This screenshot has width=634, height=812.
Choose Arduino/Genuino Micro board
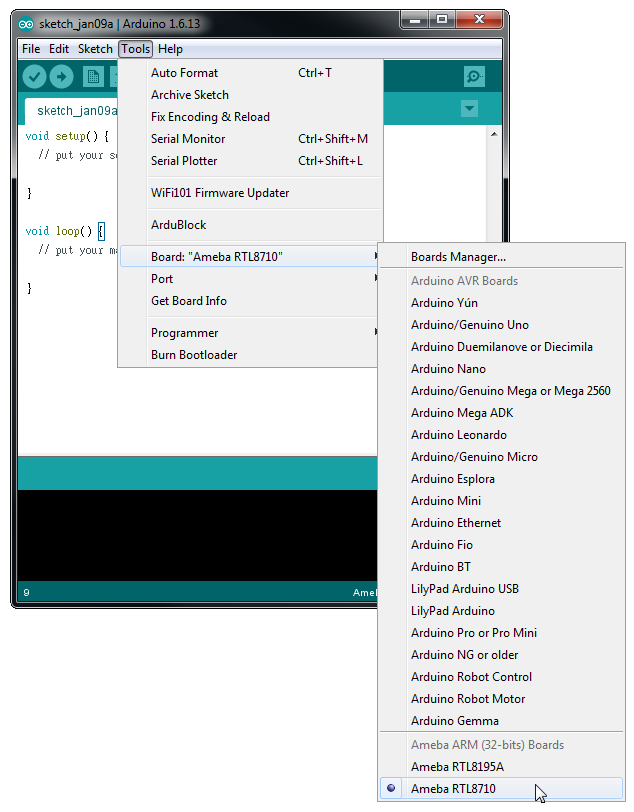tap(501, 457)
